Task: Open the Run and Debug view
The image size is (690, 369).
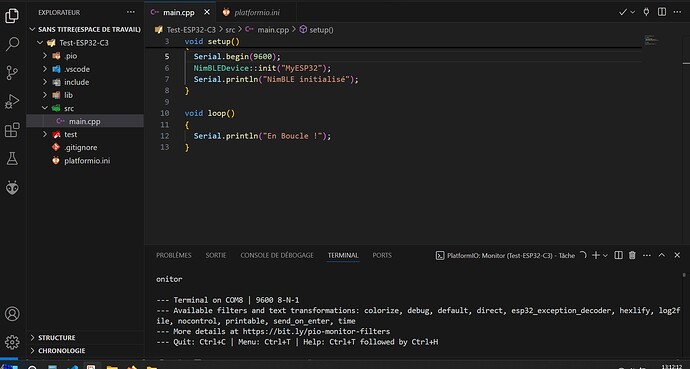Action: 12,102
